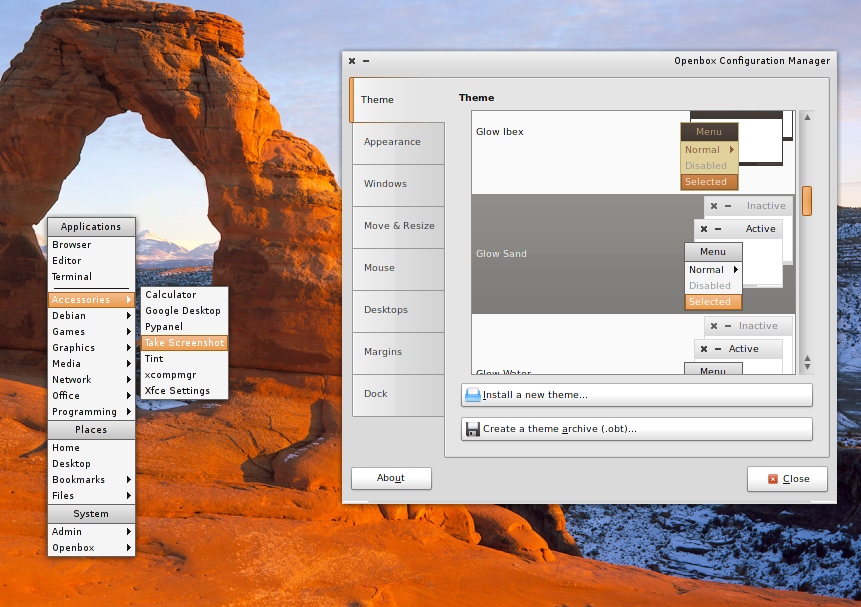Image resolution: width=861 pixels, height=607 pixels.
Task: Launch Pypanel from the Accessories submenu
Action: click(x=184, y=327)
